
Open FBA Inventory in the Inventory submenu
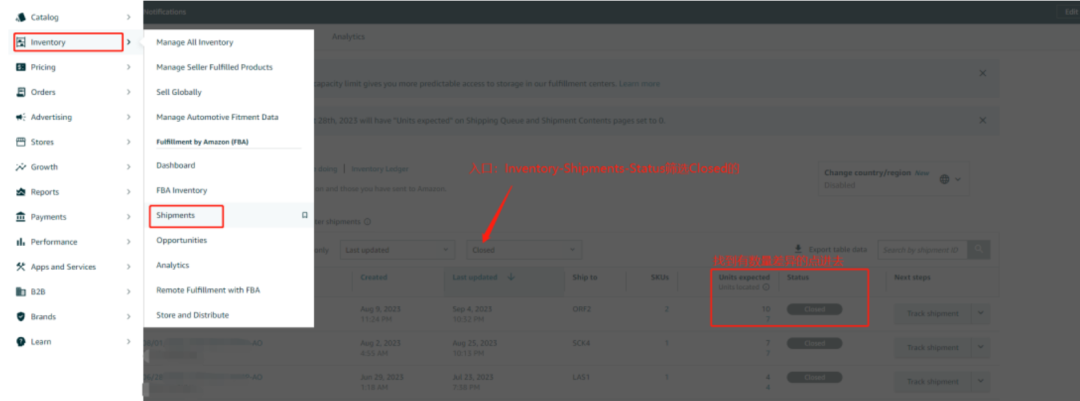coord(182,190)
